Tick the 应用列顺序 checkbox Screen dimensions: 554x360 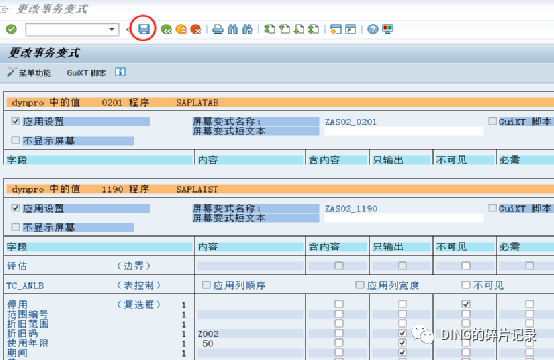206,285
